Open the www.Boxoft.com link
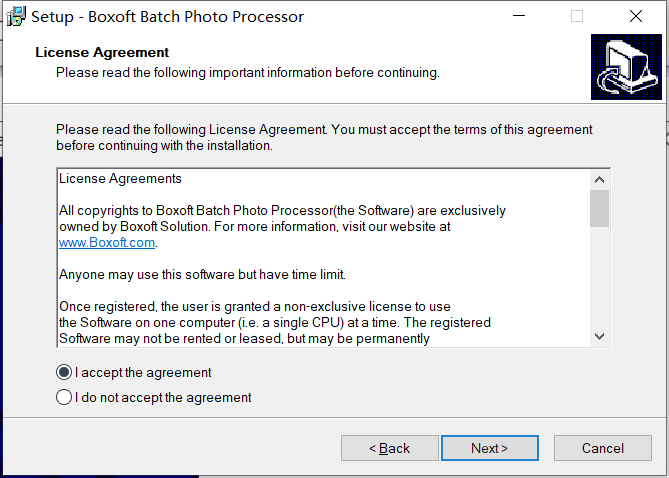The image size is (669, 478). click(x=107, y=242)
